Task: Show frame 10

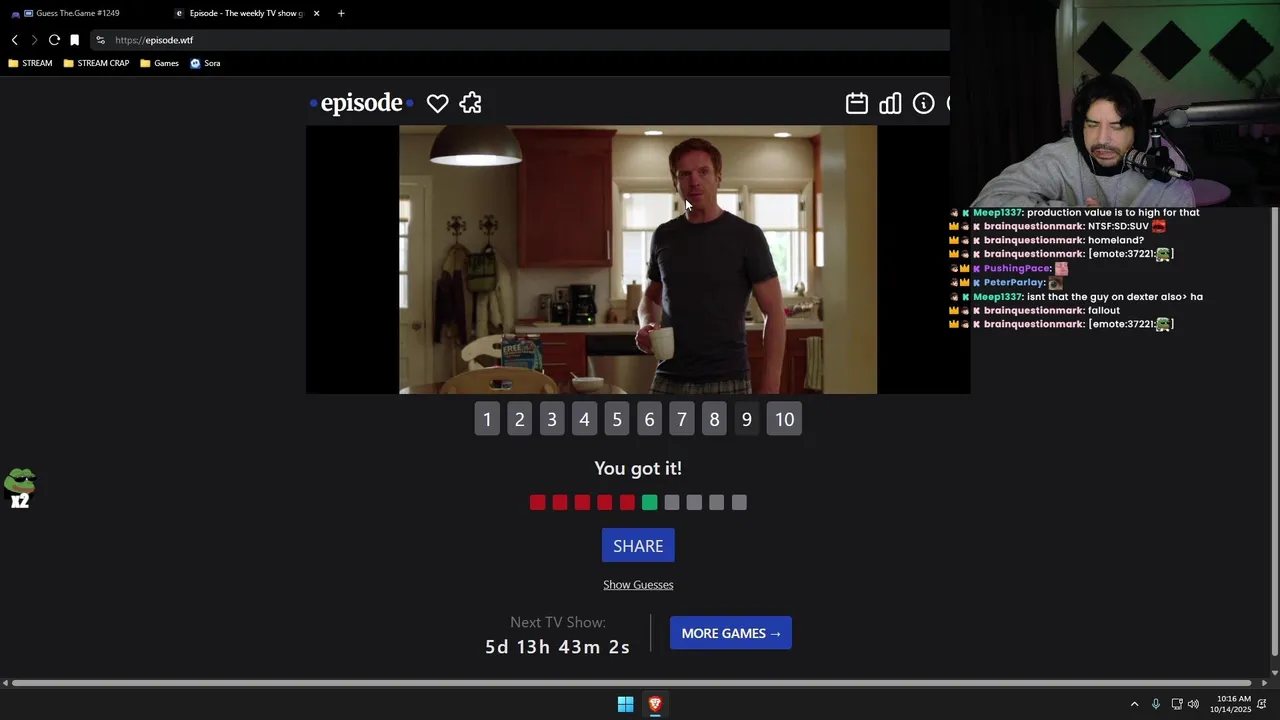Action: 784,420
